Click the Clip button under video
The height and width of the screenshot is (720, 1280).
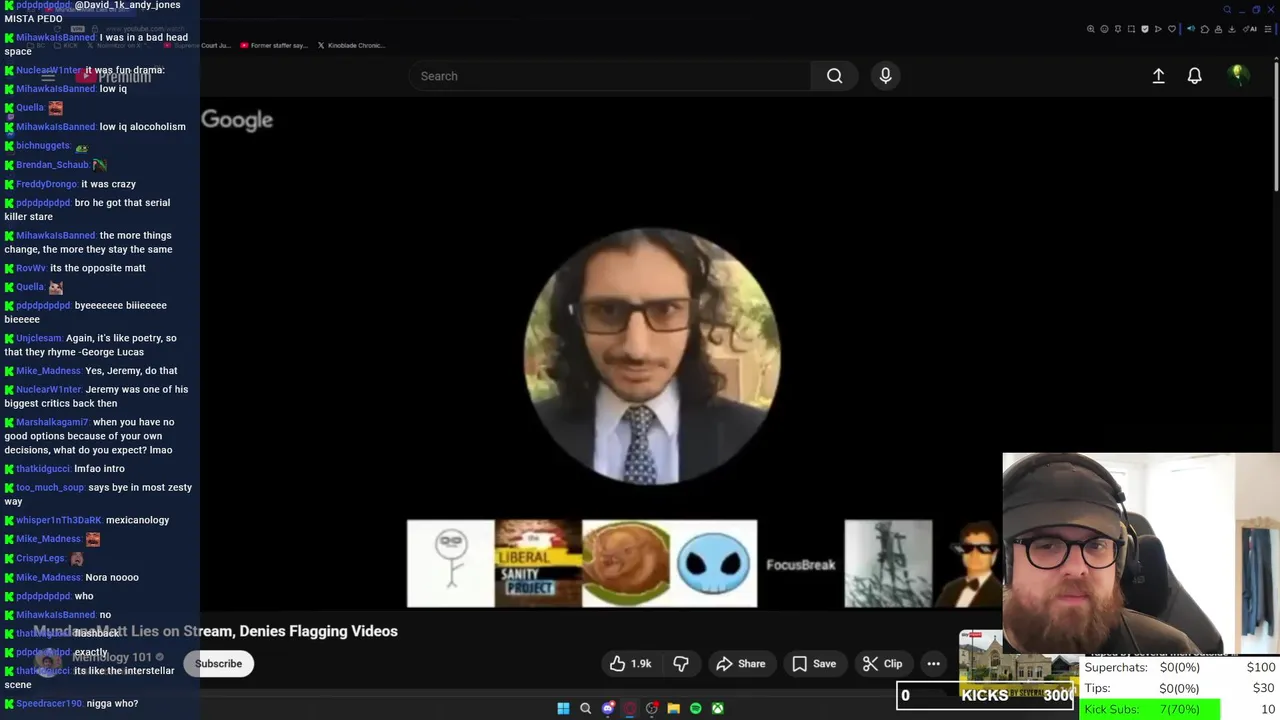click(883, 664)
